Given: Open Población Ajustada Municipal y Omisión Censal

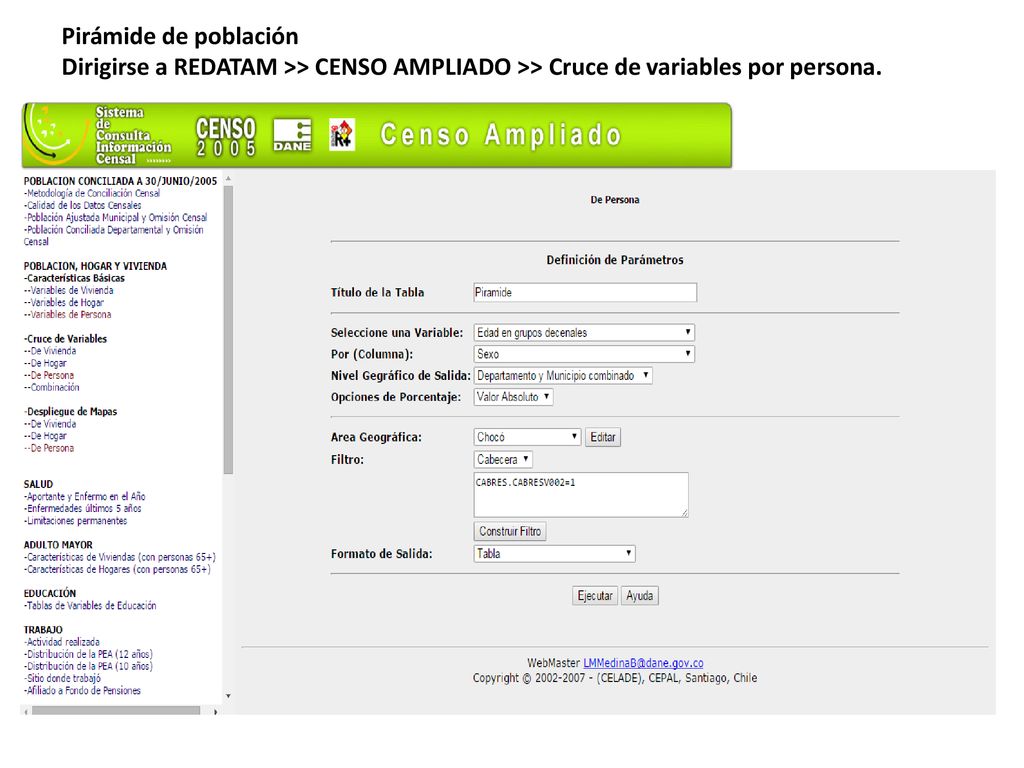Looking at the screenshot, I should click(116, 217).
